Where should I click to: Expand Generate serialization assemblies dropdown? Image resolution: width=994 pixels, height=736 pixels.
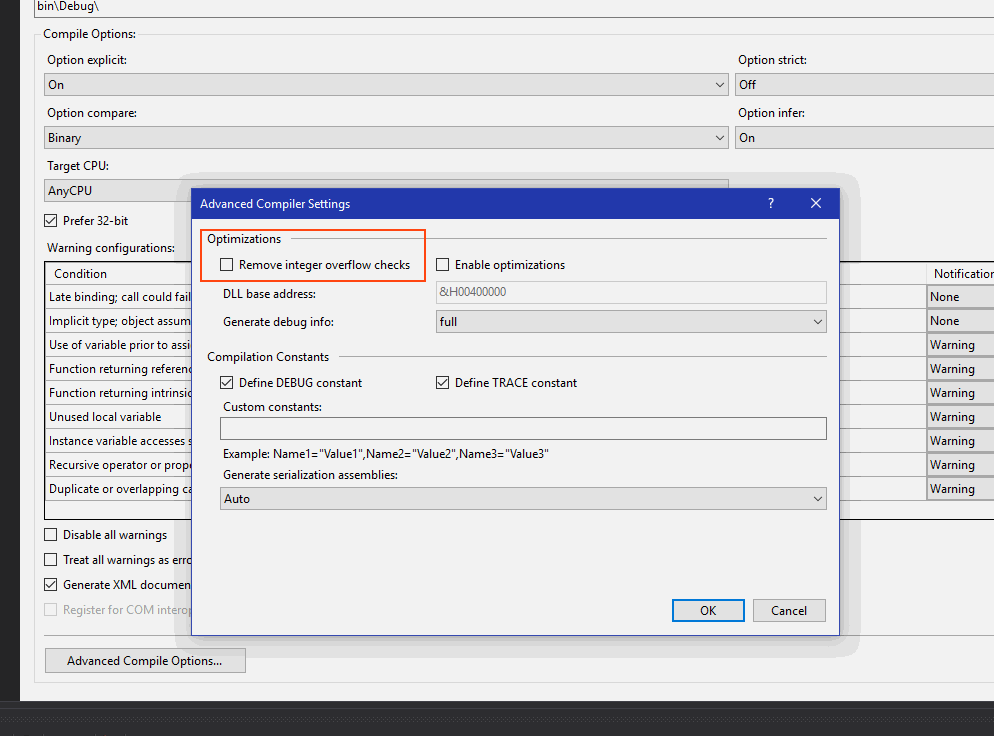click(x=523, y=499)
